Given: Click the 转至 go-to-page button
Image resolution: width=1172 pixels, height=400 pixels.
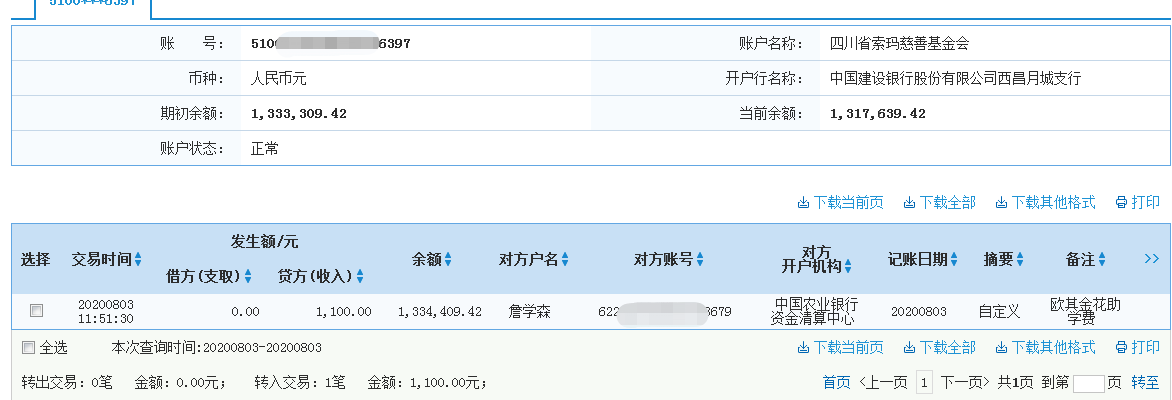Looking at the screenshot, I should 1145,382.
